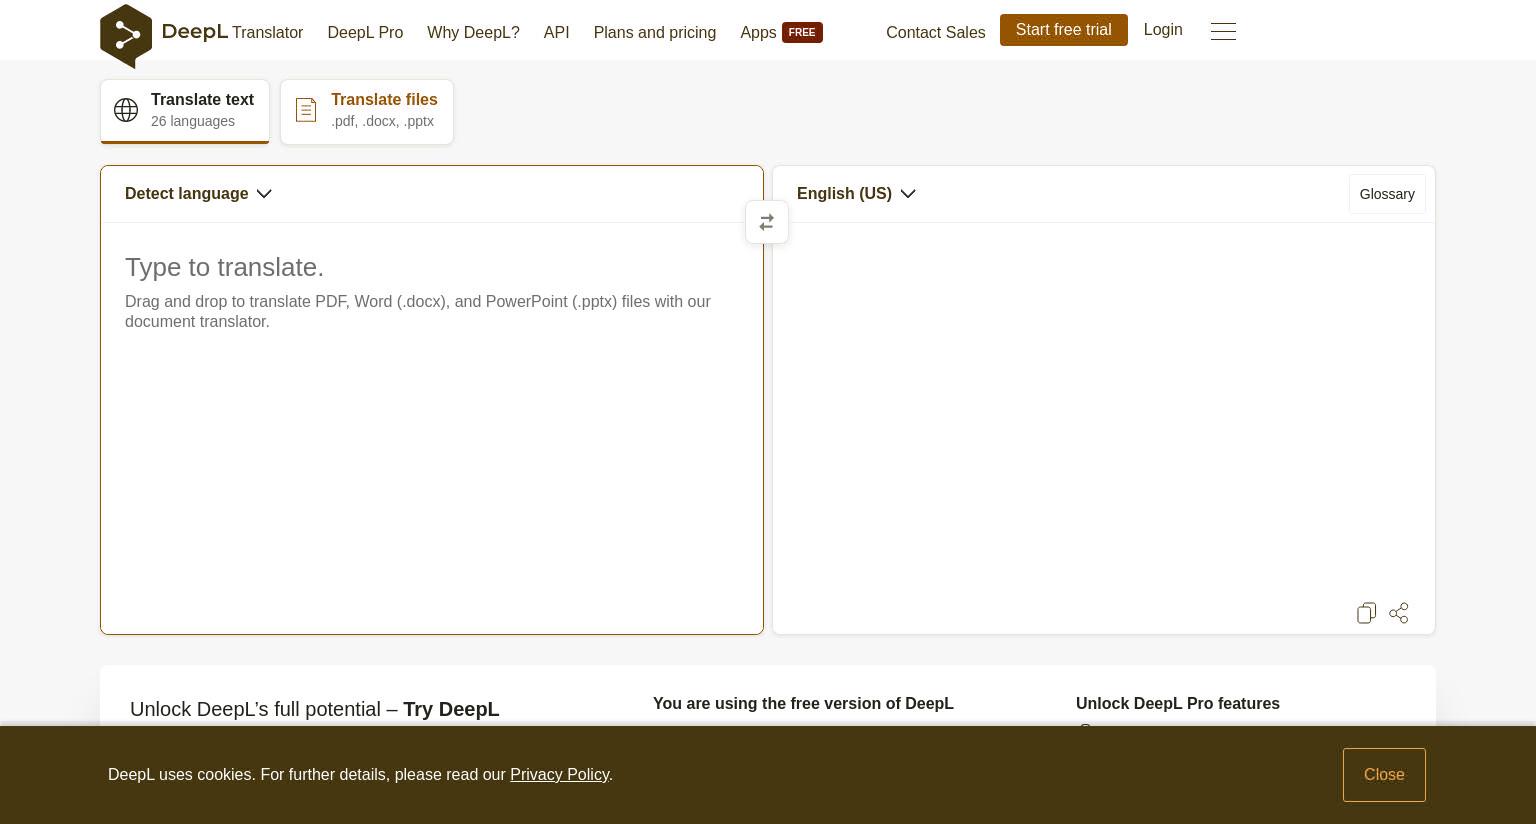Click the Login link
The width and height of the screenshot is (1536, 824).
(1163, 30)
